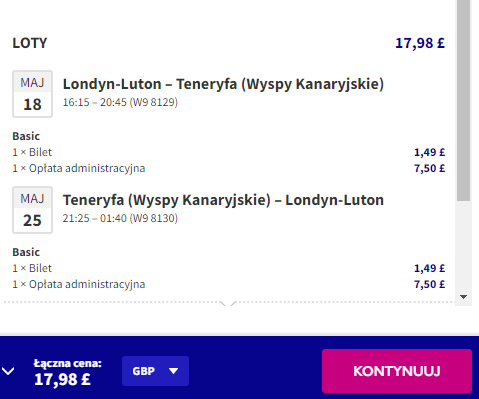Click the Teneryfa – Londyn-Luton return flight title
This screenshot has width=479, height=399.
coord(223,200)
